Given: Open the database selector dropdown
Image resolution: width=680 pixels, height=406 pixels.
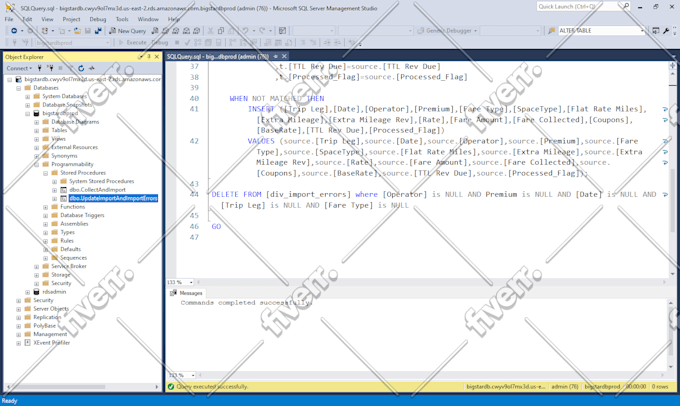Looking at the screenshot, I should click(x=108, y=43).
